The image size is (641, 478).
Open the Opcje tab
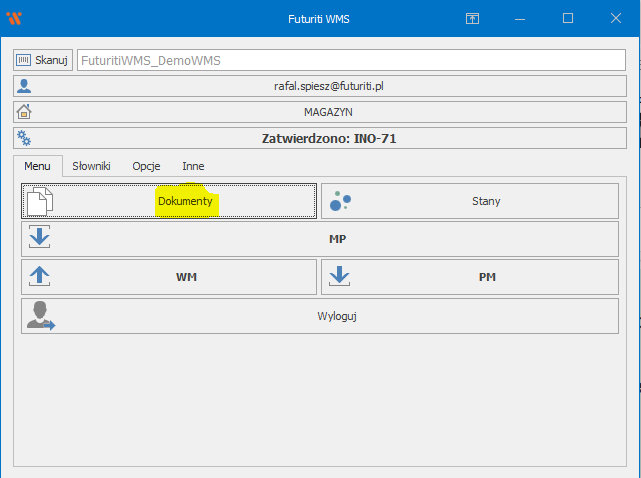pos(146,166)
